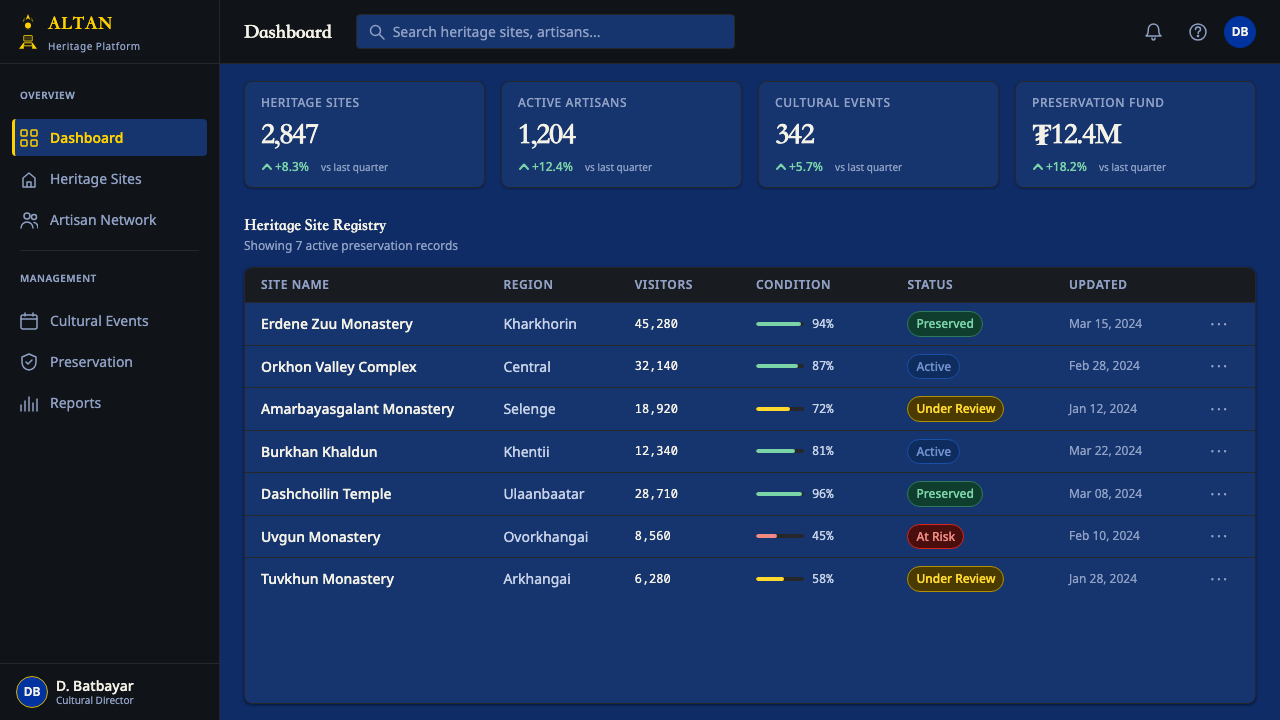Open the DB avatar in top bar

coord(1240,32)
